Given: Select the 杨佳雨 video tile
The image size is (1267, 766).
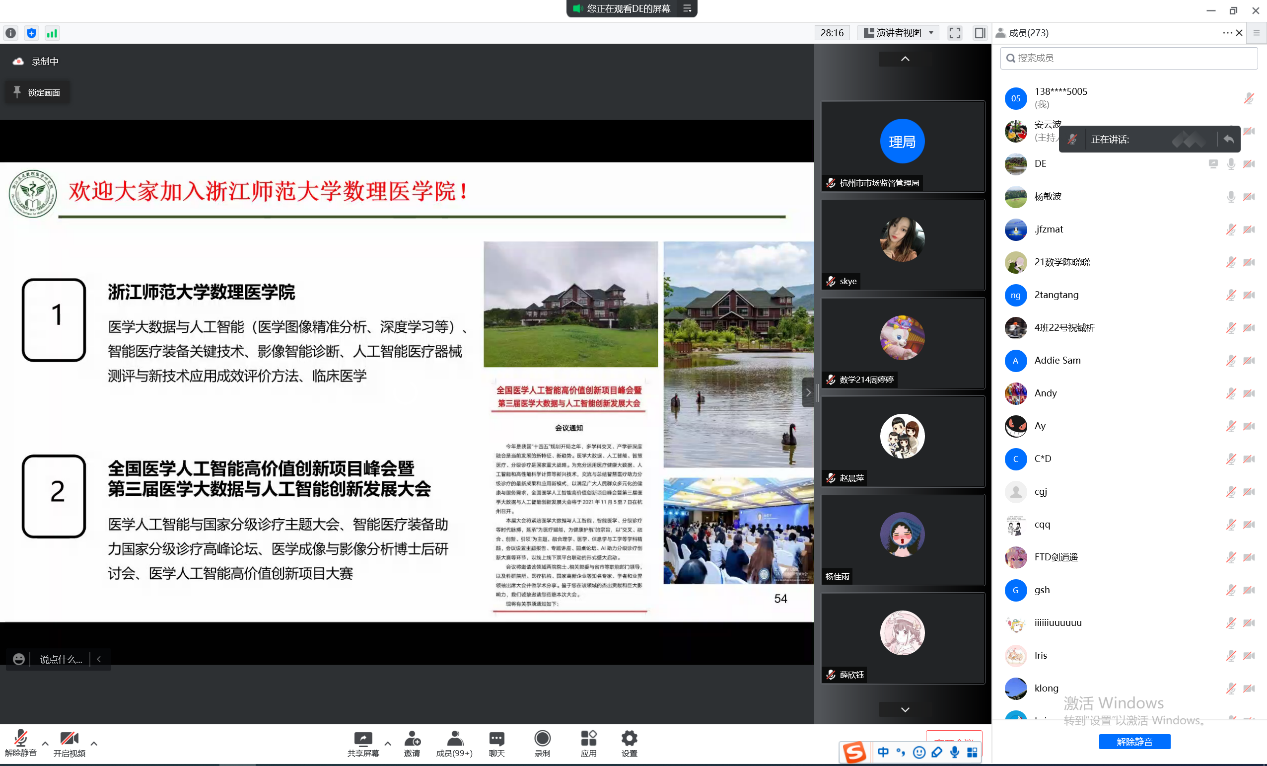Looking at the screenshot, I should [902, 539].
